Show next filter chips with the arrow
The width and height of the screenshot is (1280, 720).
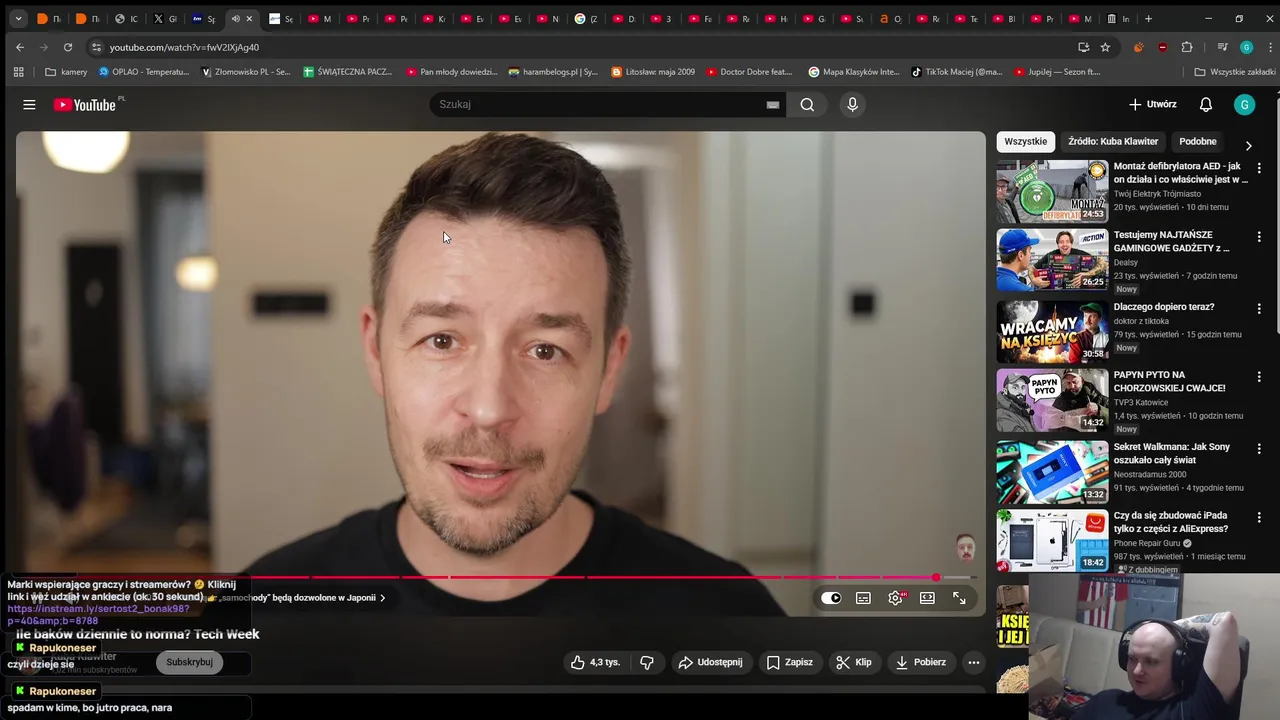tap(1248, 145)
